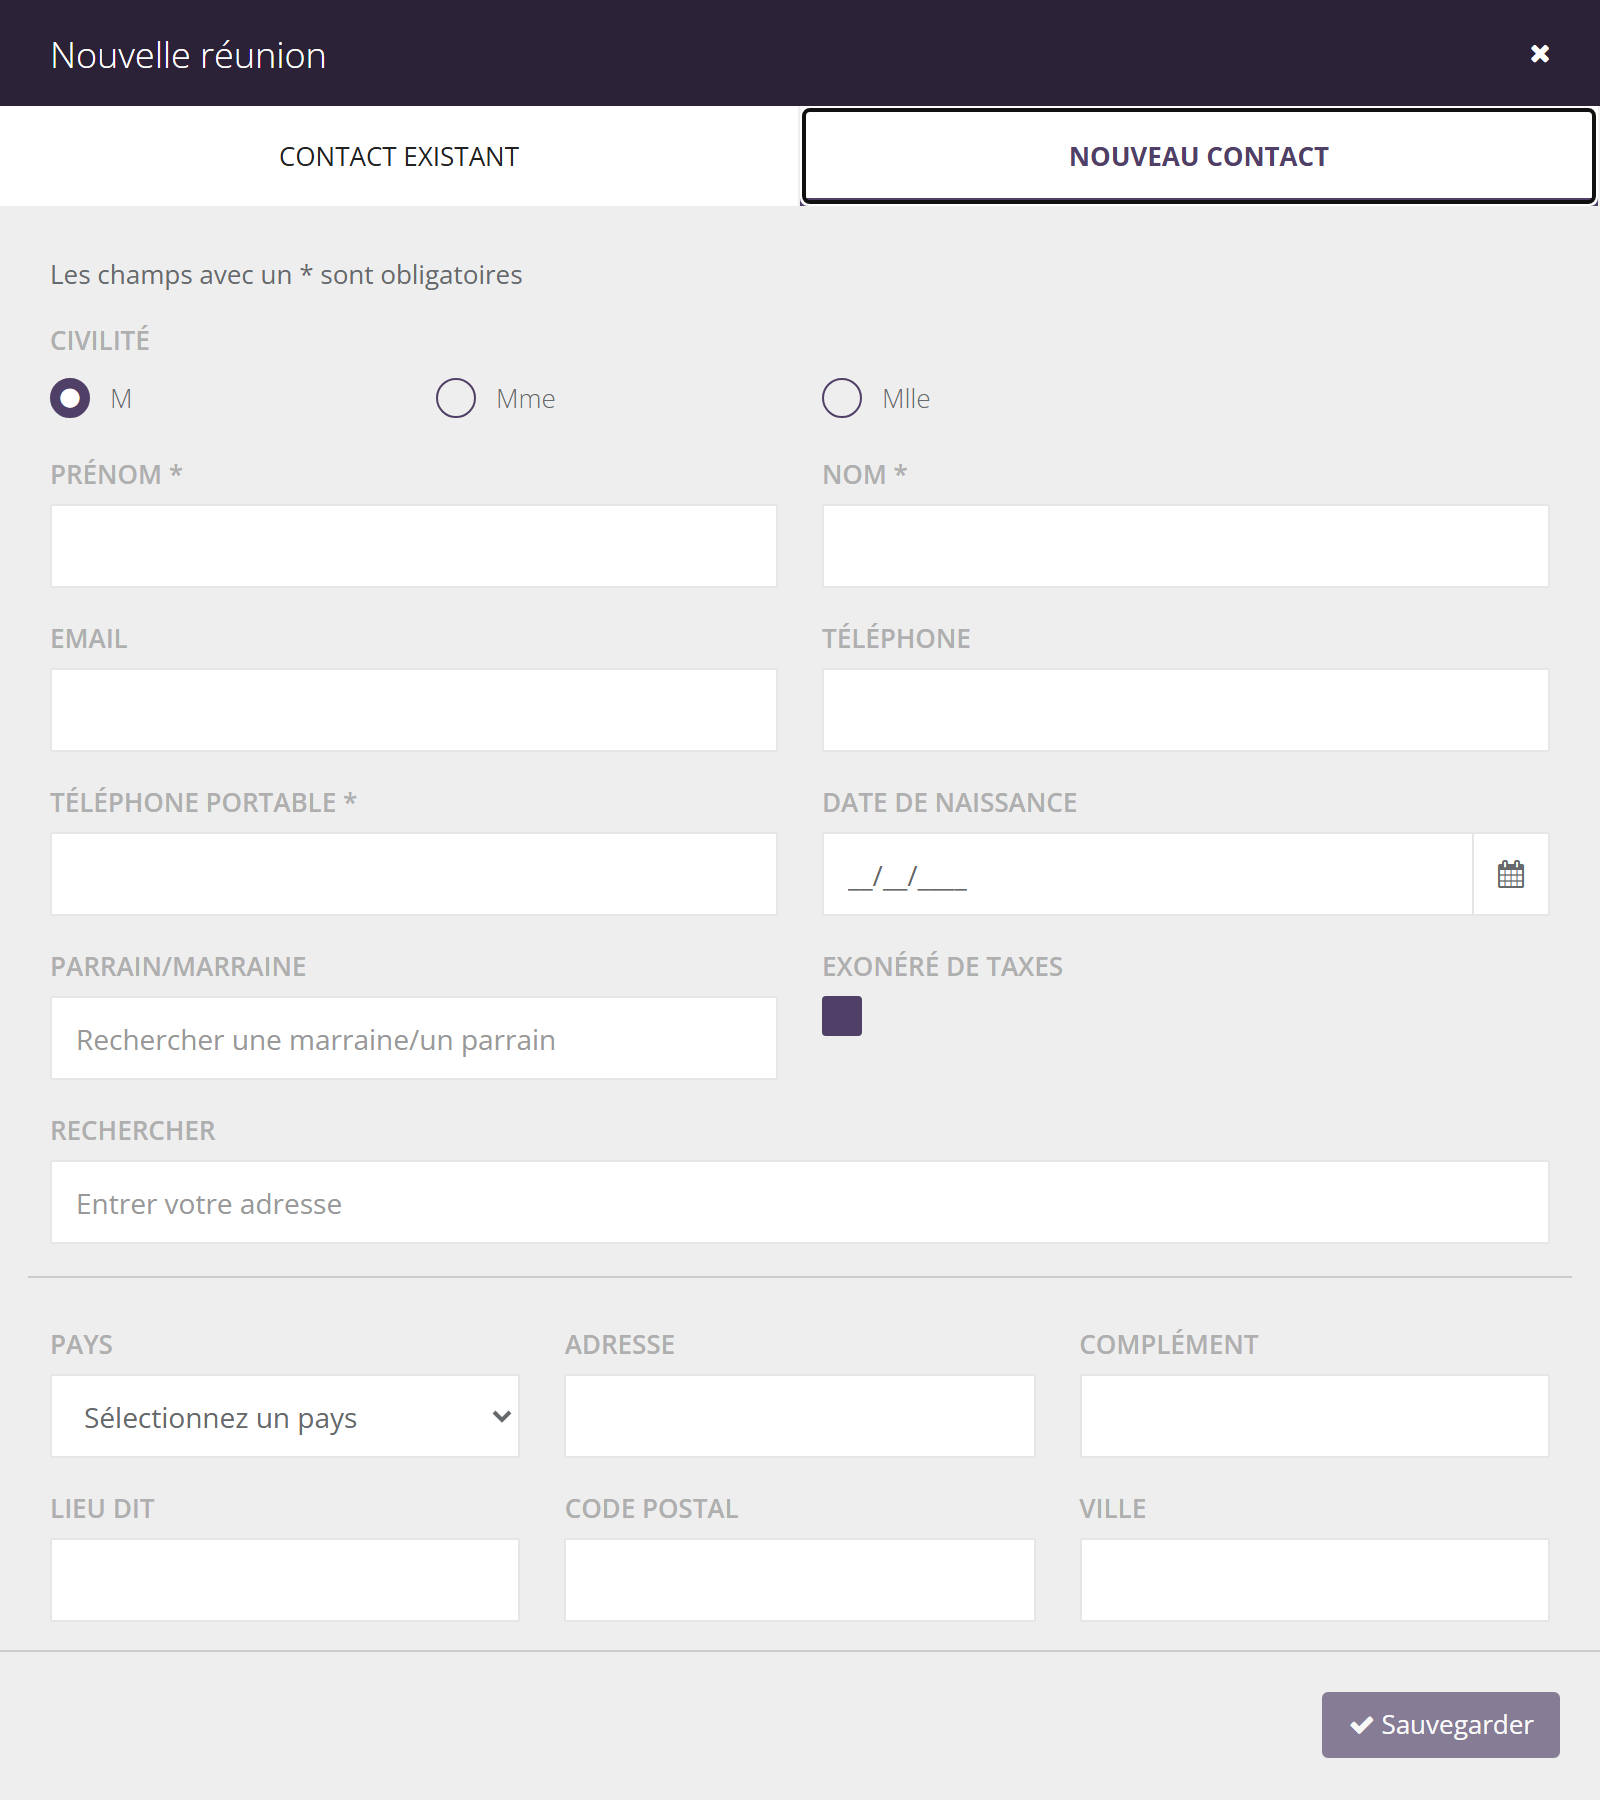Click the Entrer votre adresse search box
1600x1800 pixels.
pos(800,1202)
